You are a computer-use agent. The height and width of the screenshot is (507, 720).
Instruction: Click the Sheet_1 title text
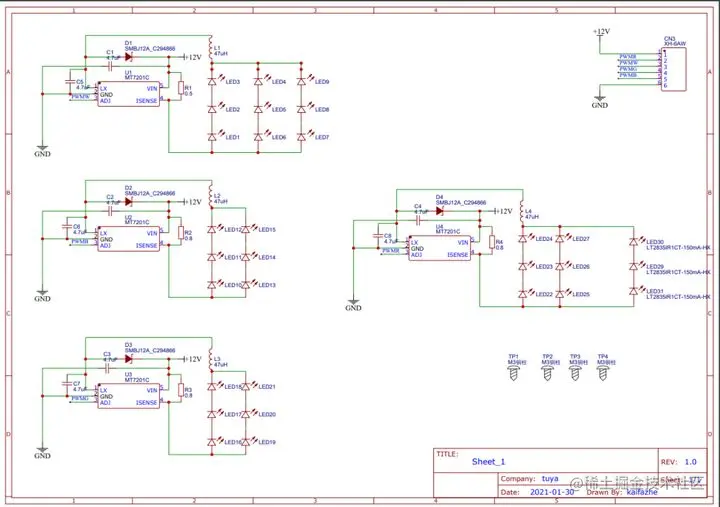click(489, 462)
